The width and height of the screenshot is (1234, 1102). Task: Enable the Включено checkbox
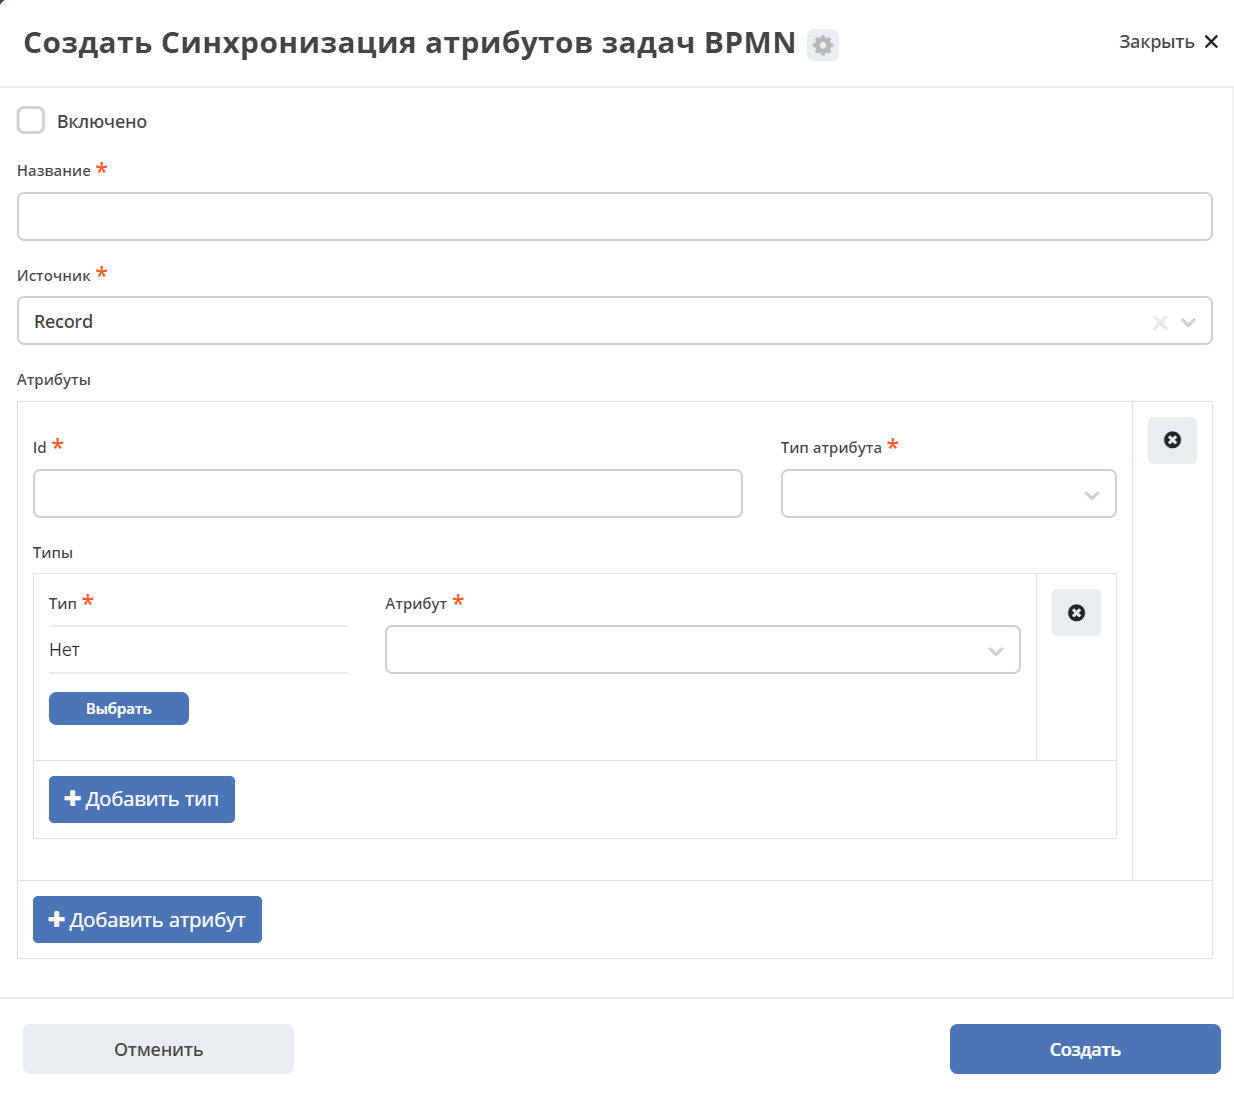point(31,120)
